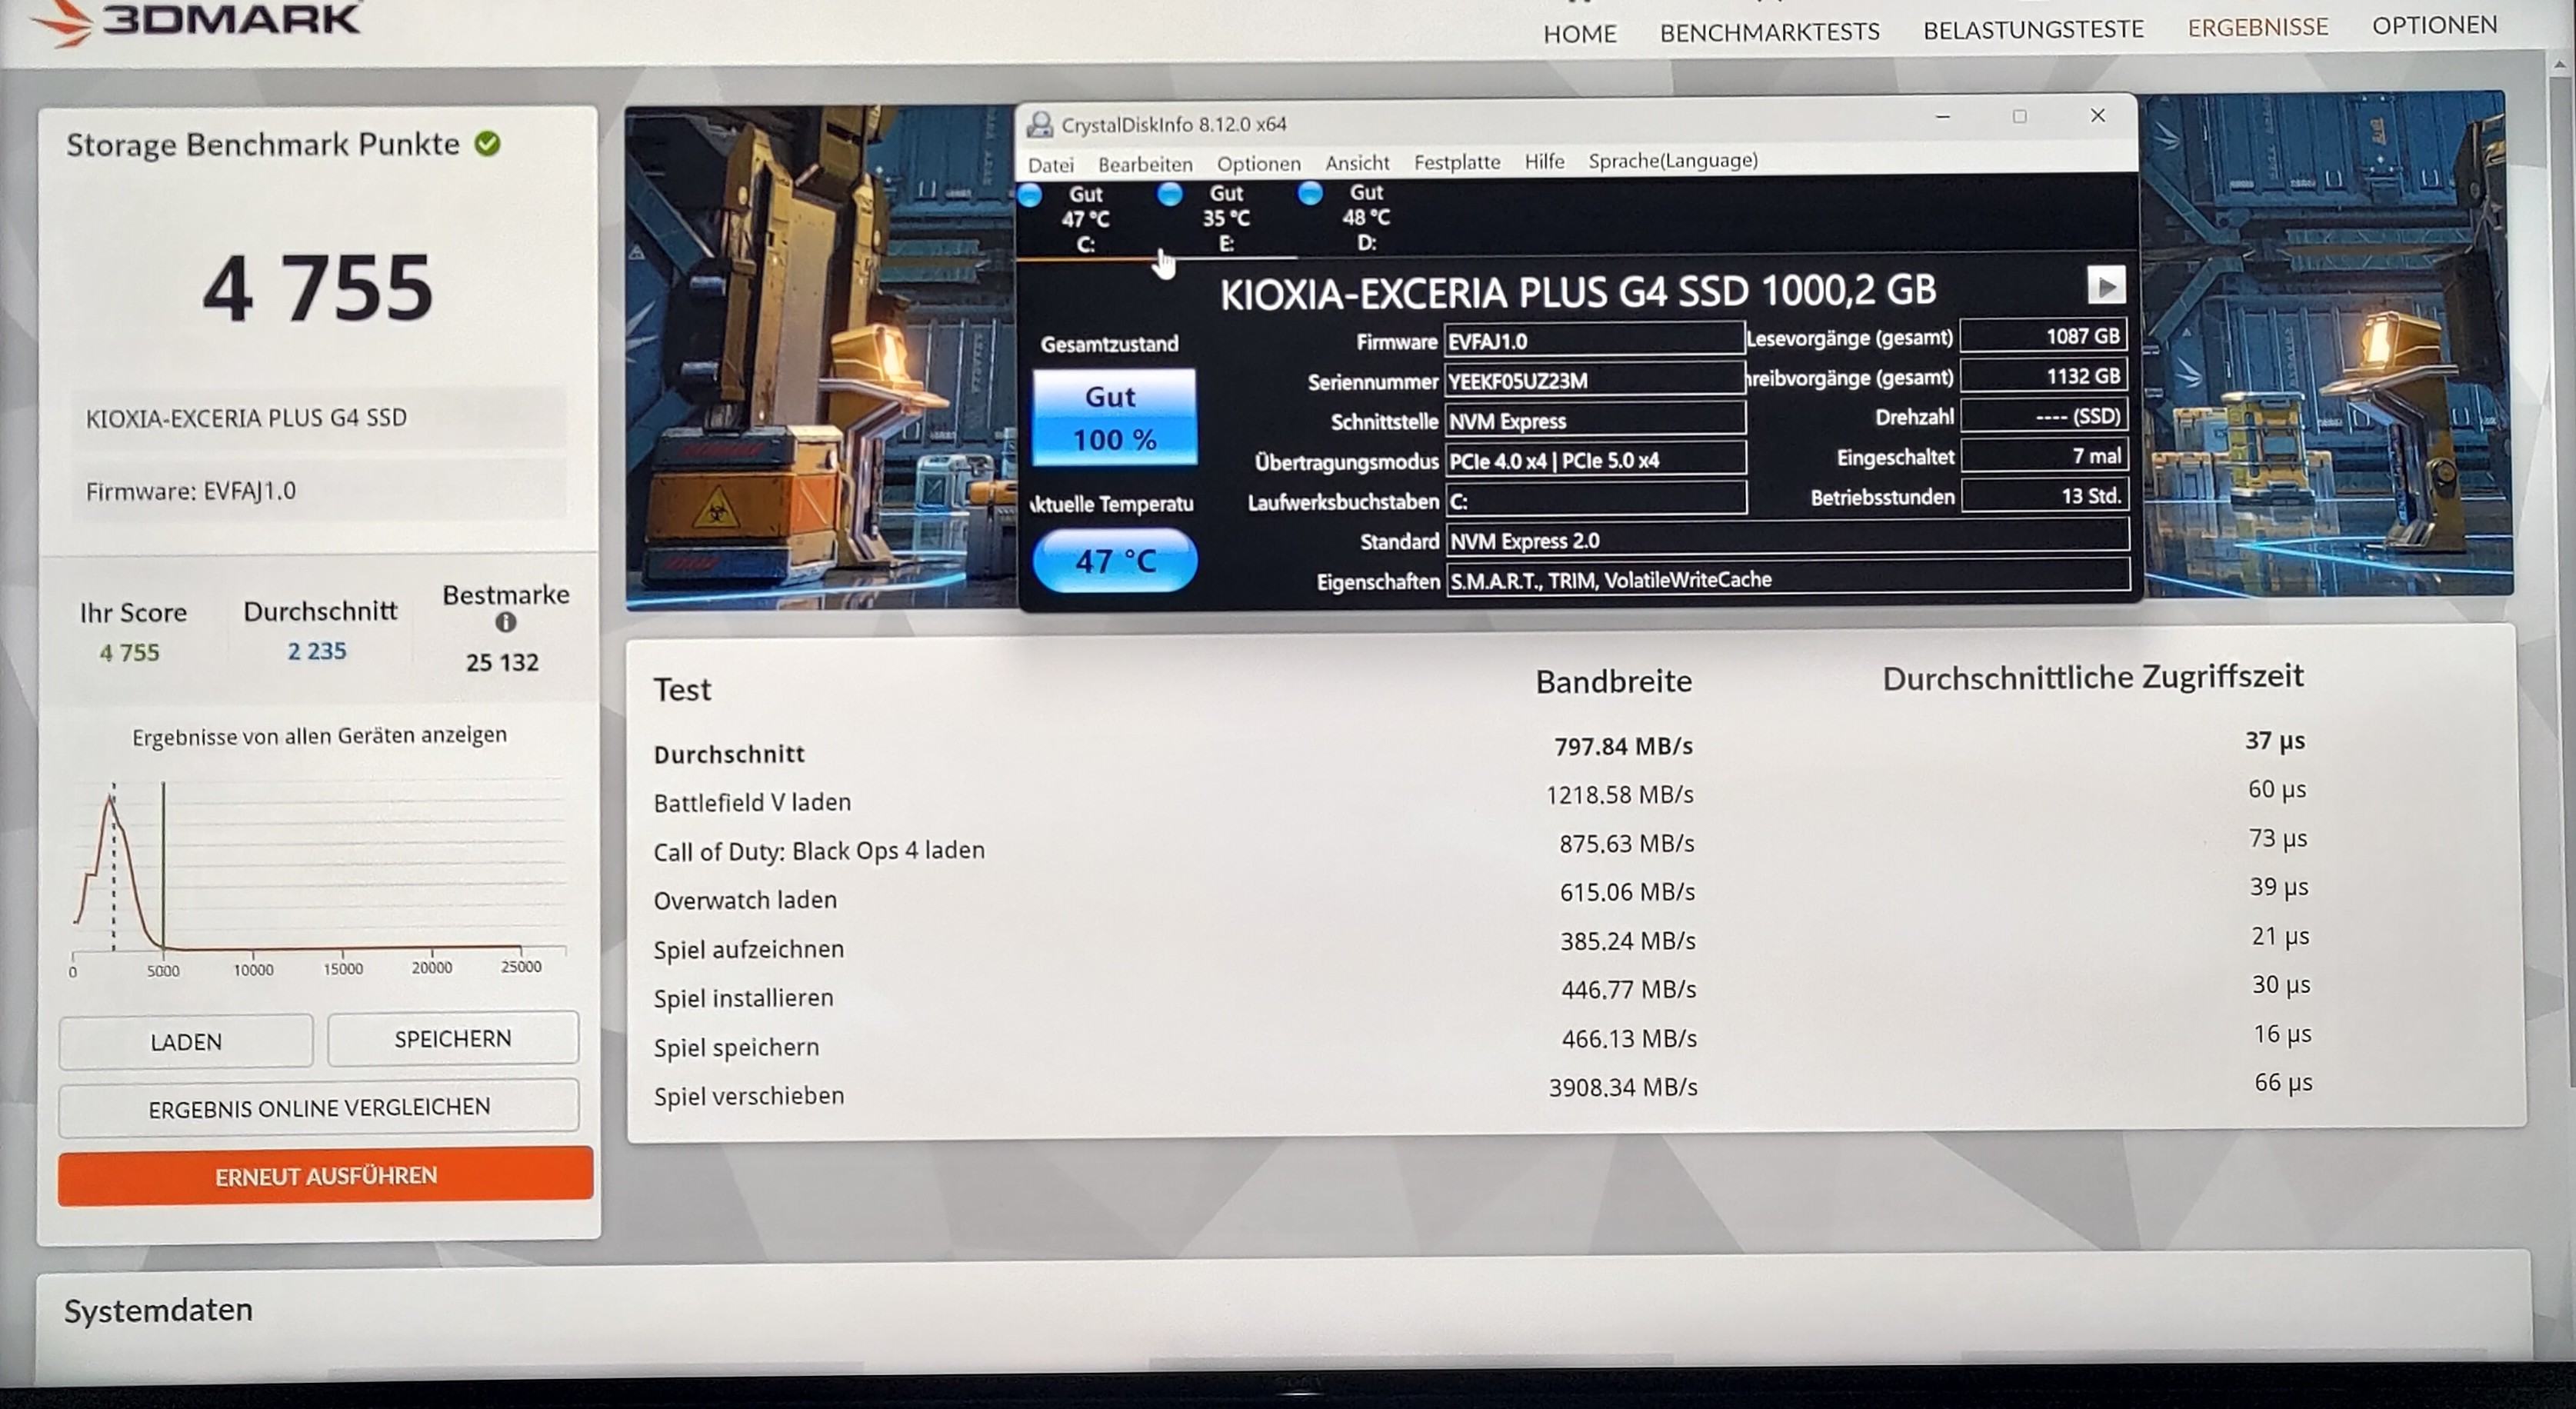The width and height of the screenshot is (2576, 1409).
Task: Open the Festplatte menu
Action: (1457, 161)
